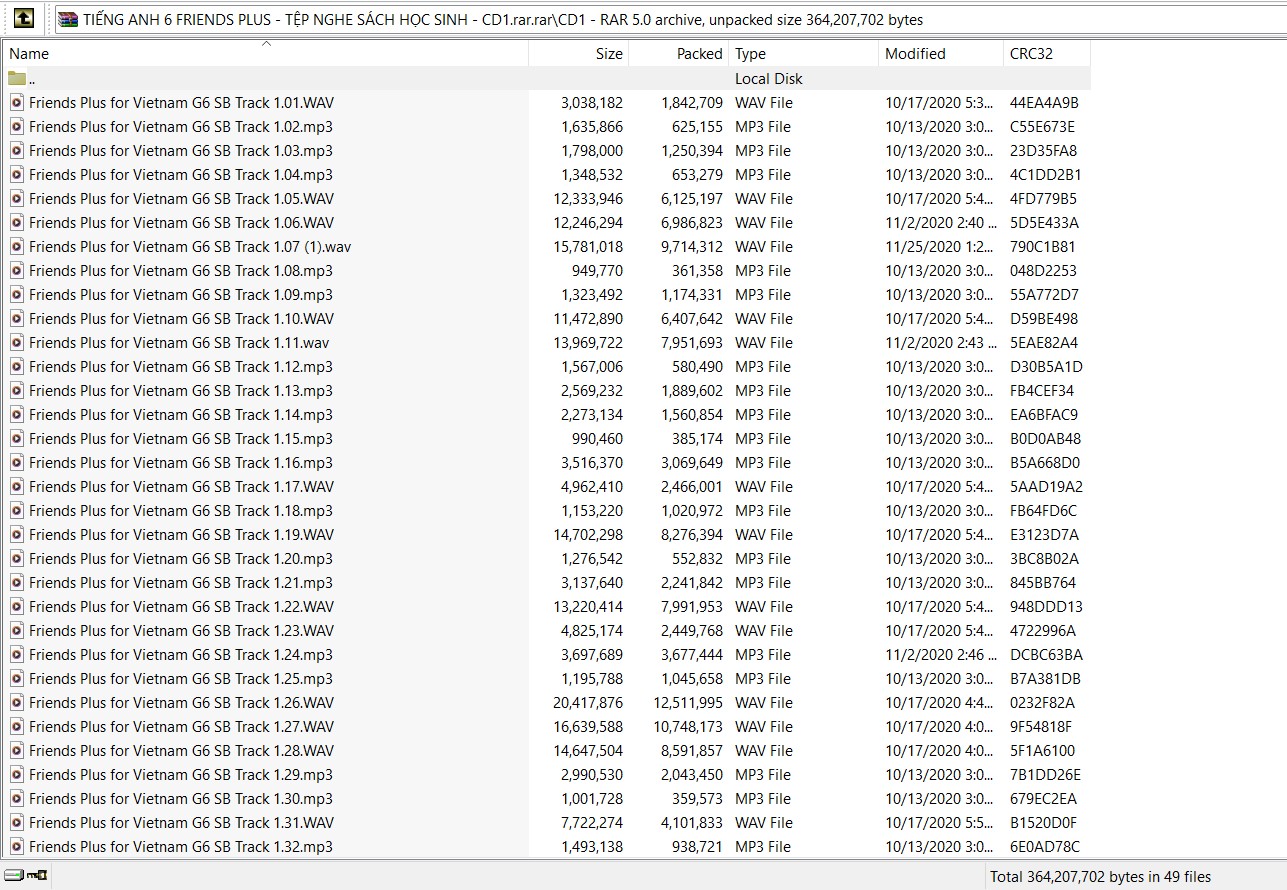Image resolution: width=1287 pixels, height=890 pixels.
Task: Select Friends Plus Track 1.11.wav entry
Action: [179, 342]
